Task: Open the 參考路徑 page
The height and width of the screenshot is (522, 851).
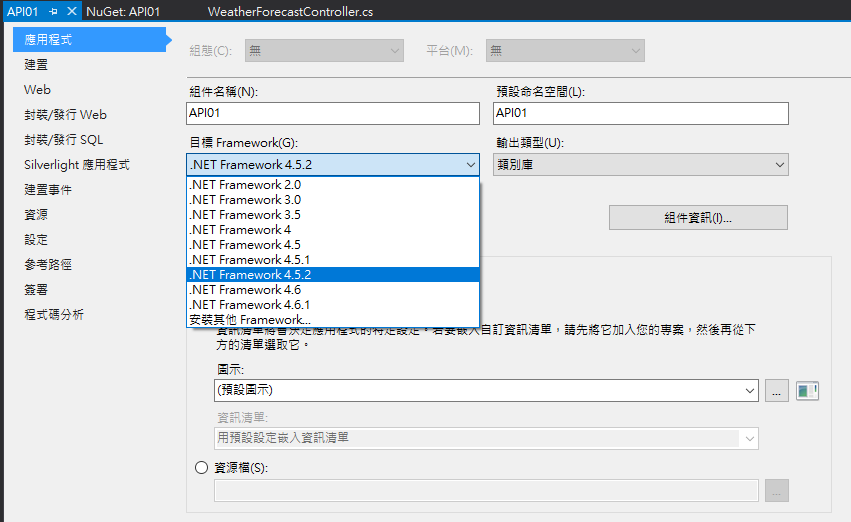Action: 48,264
